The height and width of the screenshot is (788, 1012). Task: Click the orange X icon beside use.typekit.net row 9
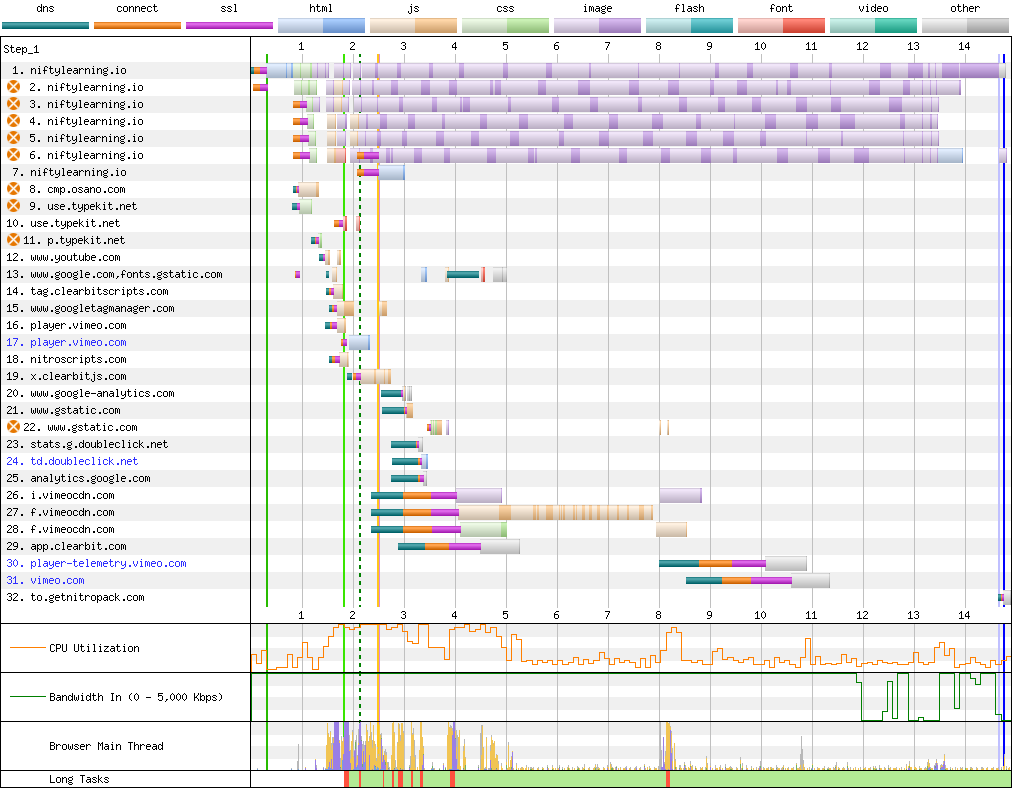pyautogui.click(x=14, y=206)
